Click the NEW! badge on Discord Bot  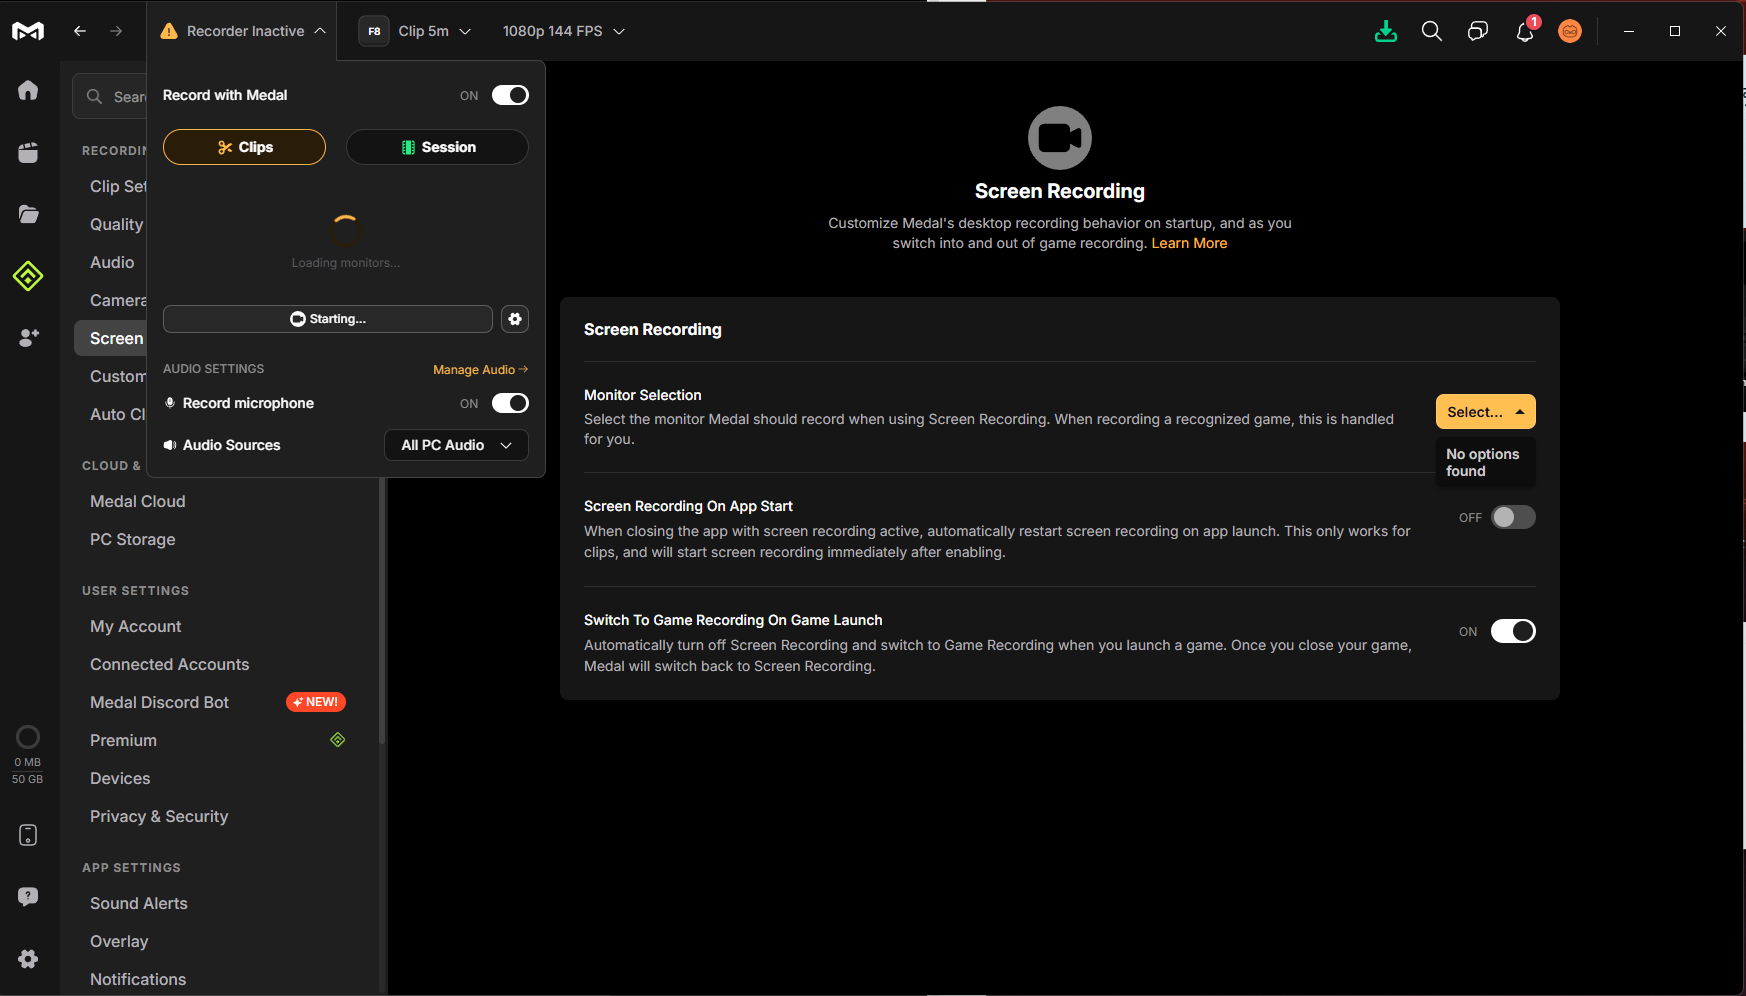click(x=316, y=702)
